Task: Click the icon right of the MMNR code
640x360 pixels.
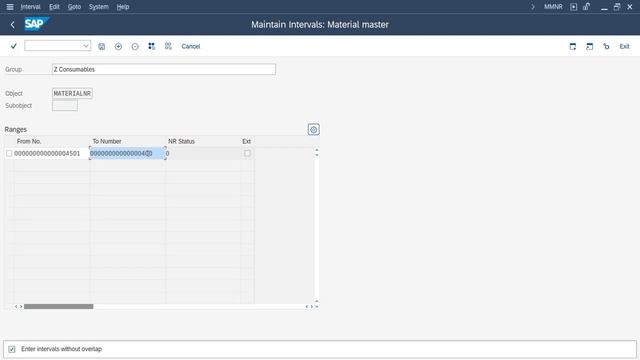Action: [573, 7]
